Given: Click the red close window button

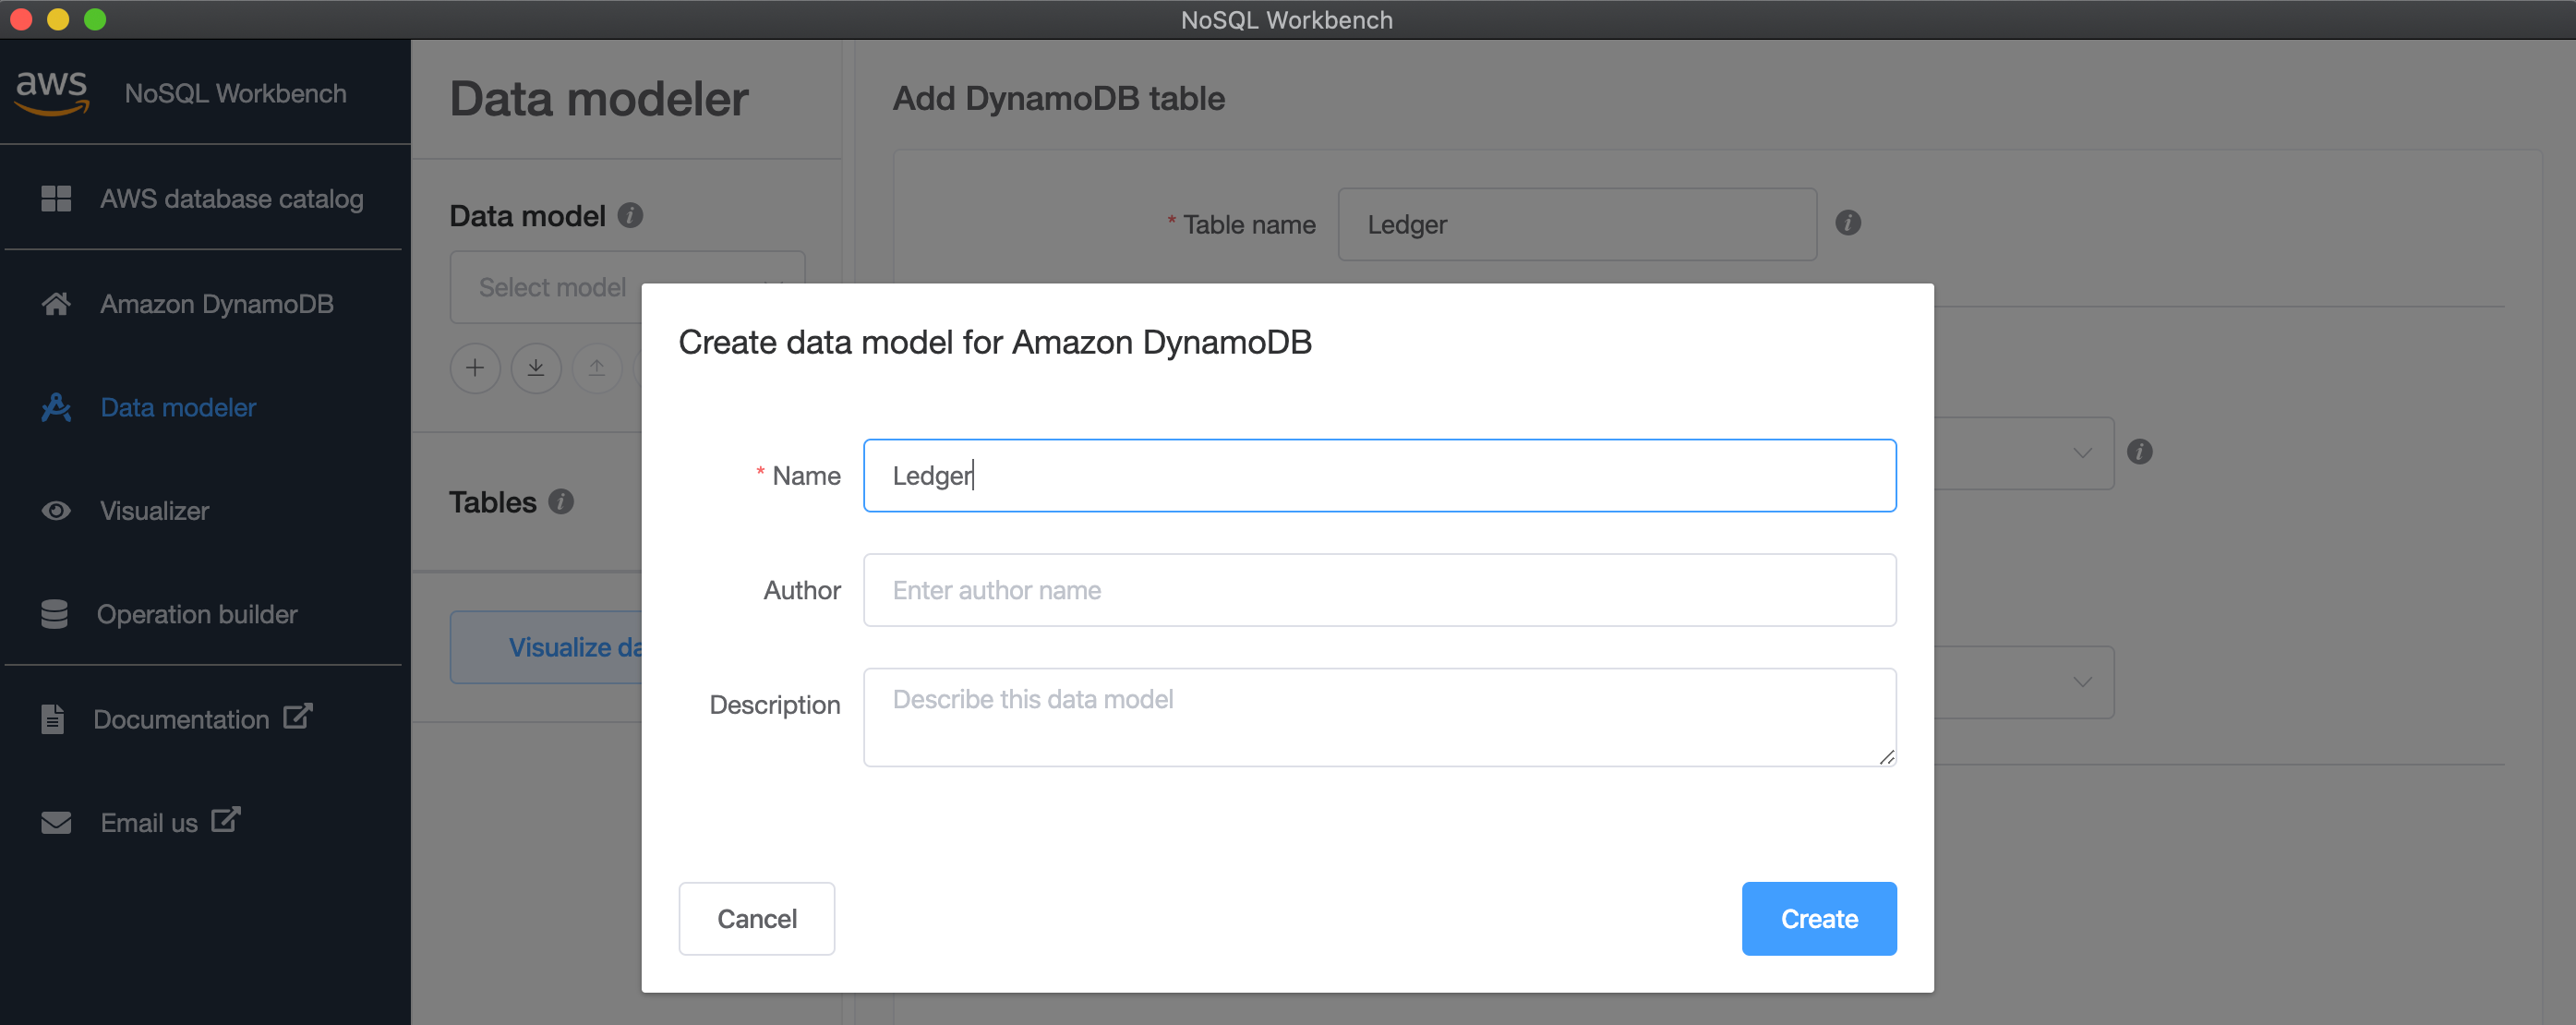Looking at the screenshot, I should tap(20, 19).
